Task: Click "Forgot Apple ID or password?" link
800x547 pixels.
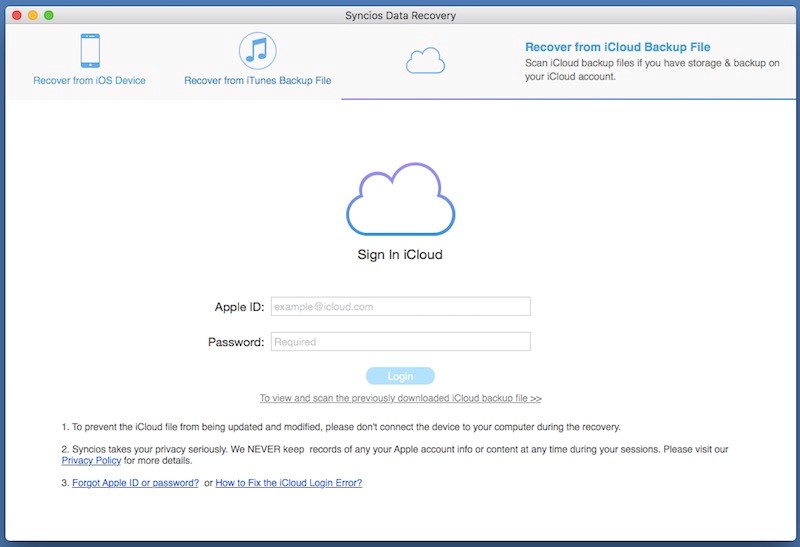Action: (x=135, y=483)
